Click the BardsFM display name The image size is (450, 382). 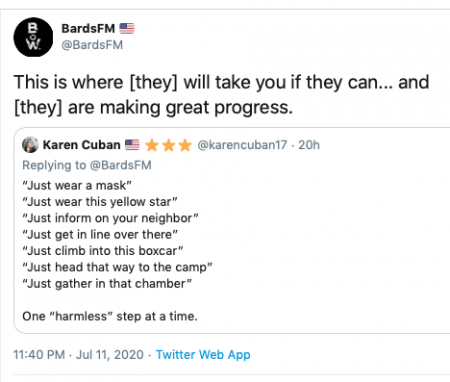click(x=88, y=29)
